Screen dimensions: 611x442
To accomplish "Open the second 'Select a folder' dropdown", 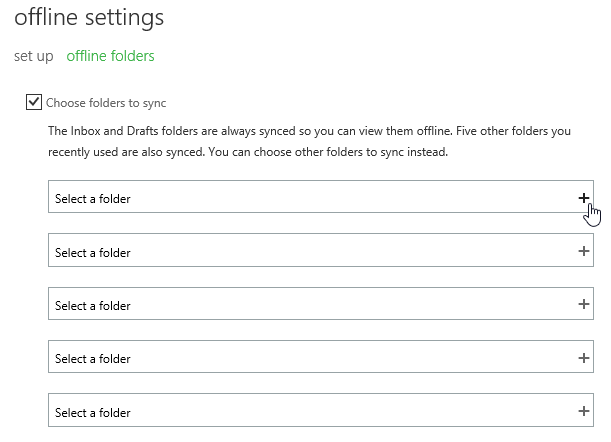I will coord(300,252).
